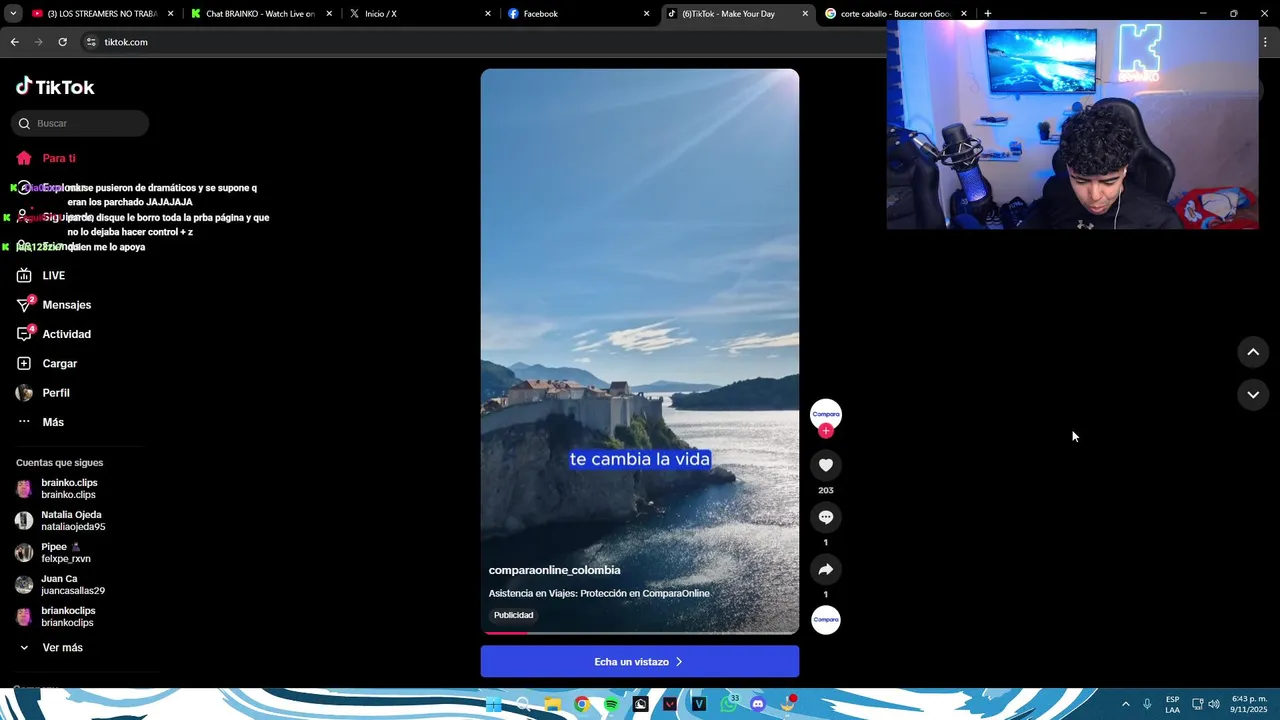Switch to Inicio / X tab
1280x720 pixels.
pos(420,14)
